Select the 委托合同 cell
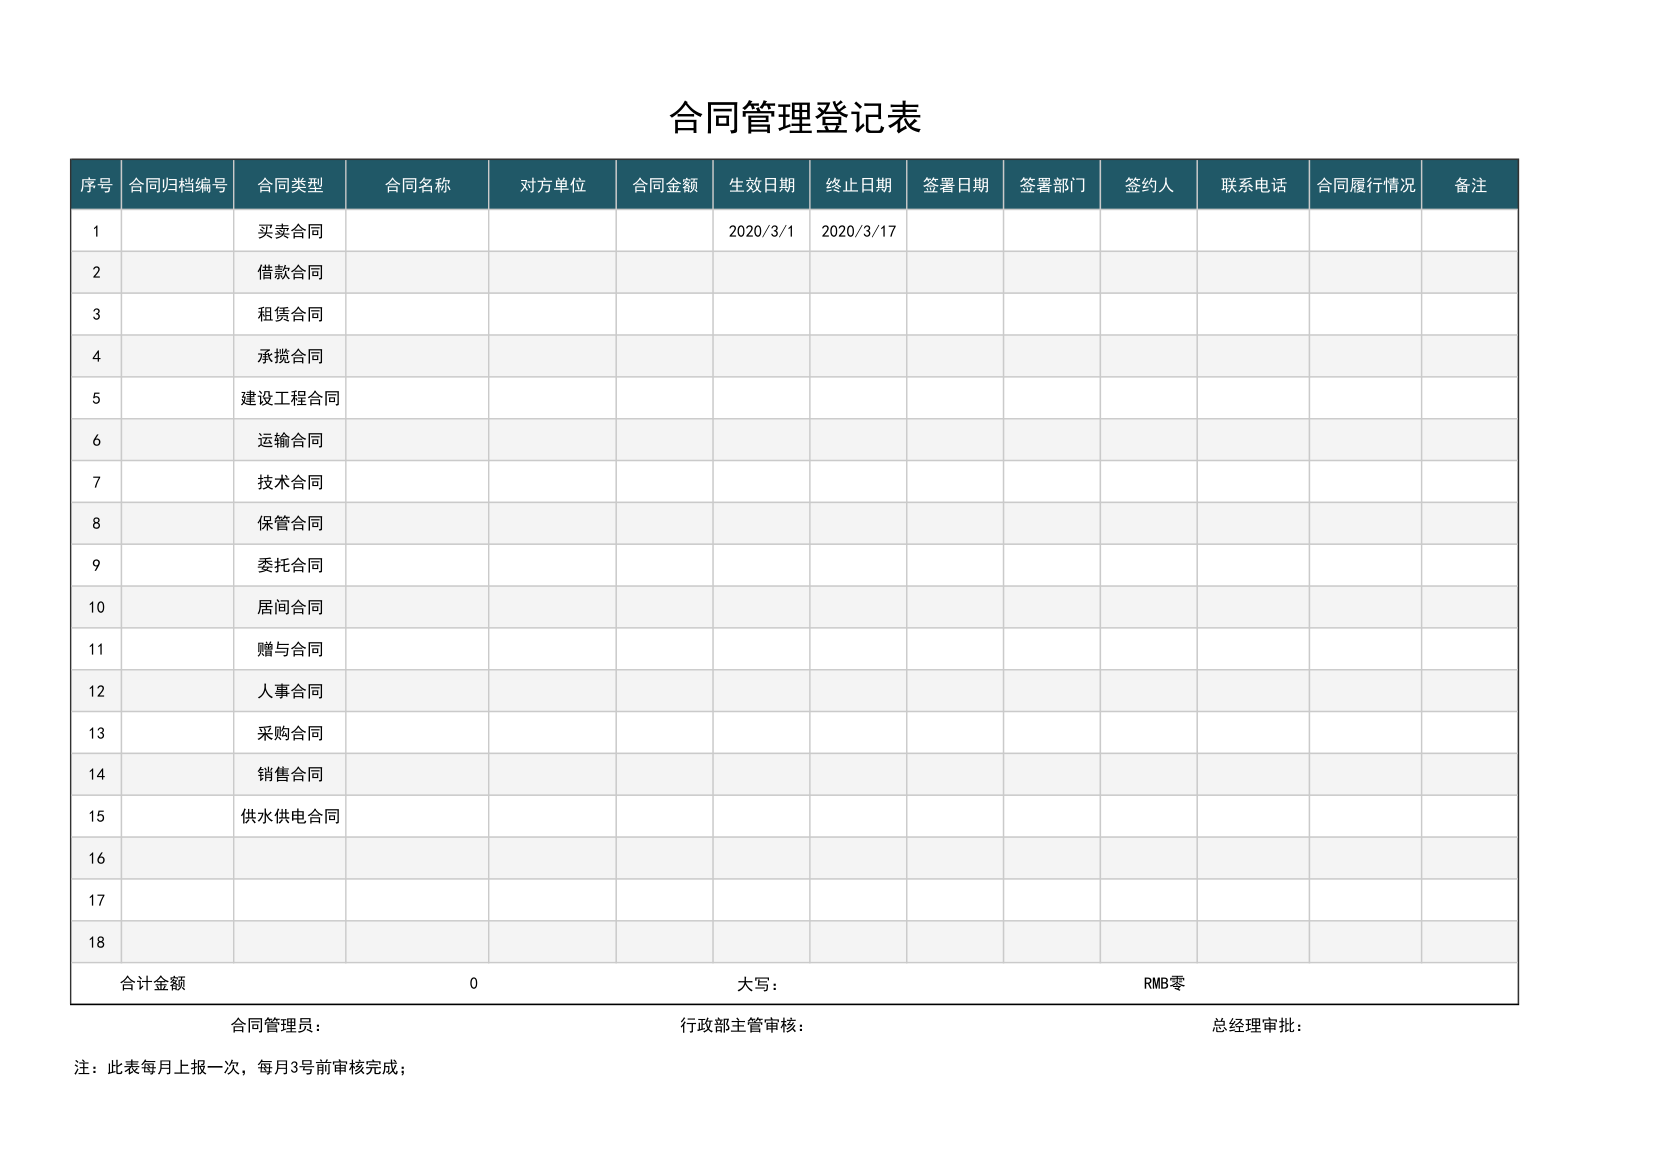 [290, 565]
